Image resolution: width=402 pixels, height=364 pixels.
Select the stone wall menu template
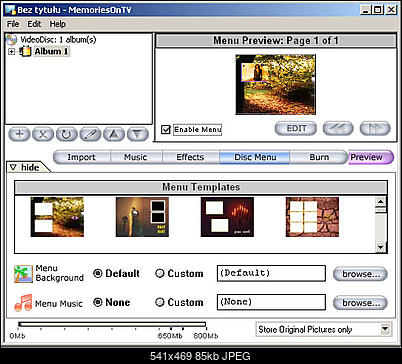[x=312, y=217]
